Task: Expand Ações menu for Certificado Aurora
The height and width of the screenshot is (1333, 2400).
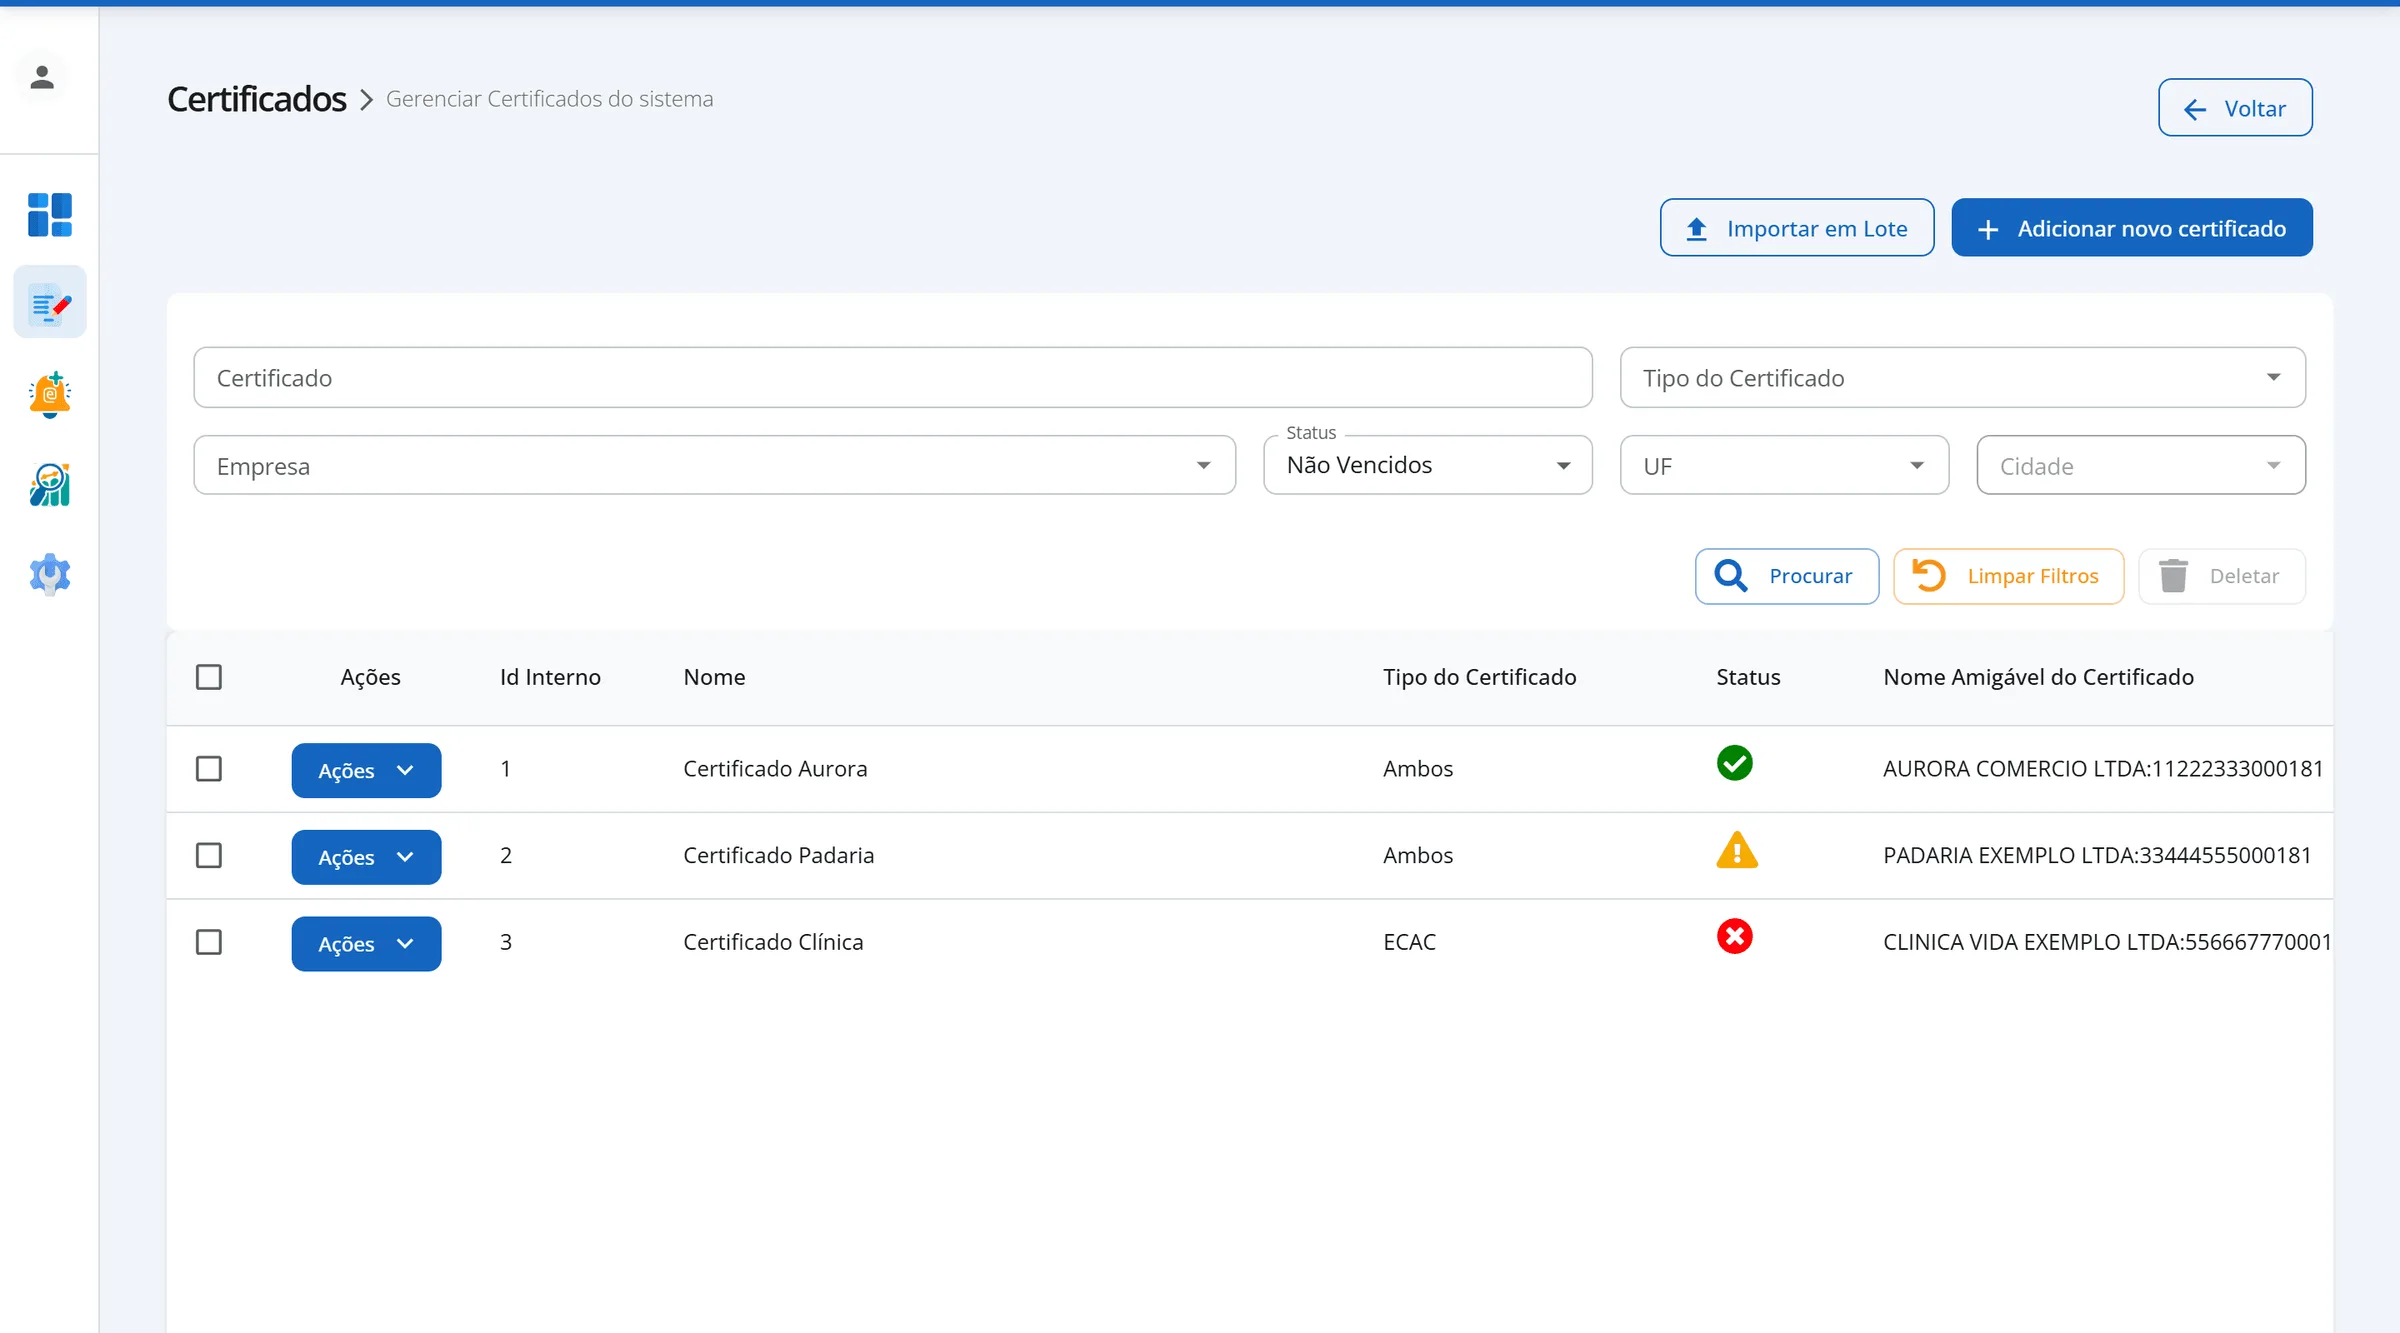Action: 366,770
